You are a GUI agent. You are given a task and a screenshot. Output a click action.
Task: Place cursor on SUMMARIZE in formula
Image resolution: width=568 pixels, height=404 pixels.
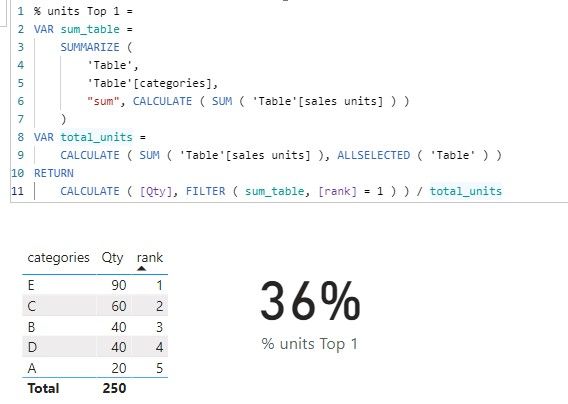point(90,47)
